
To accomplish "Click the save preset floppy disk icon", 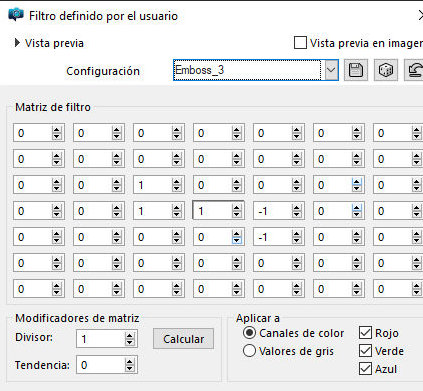I will pyautogui.click(x=356, y=70).
